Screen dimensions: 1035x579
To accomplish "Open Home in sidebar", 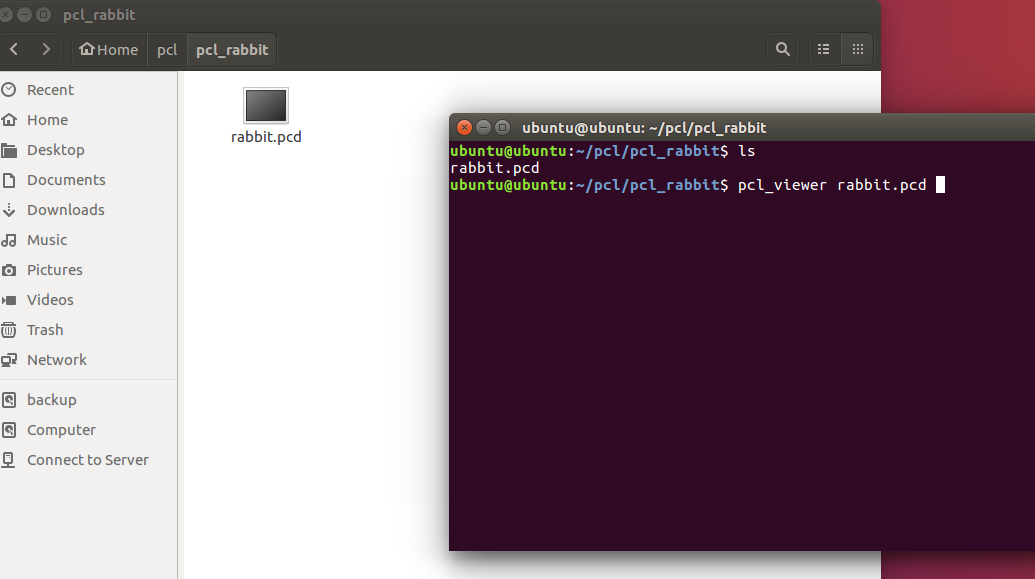I will [88, 119].
